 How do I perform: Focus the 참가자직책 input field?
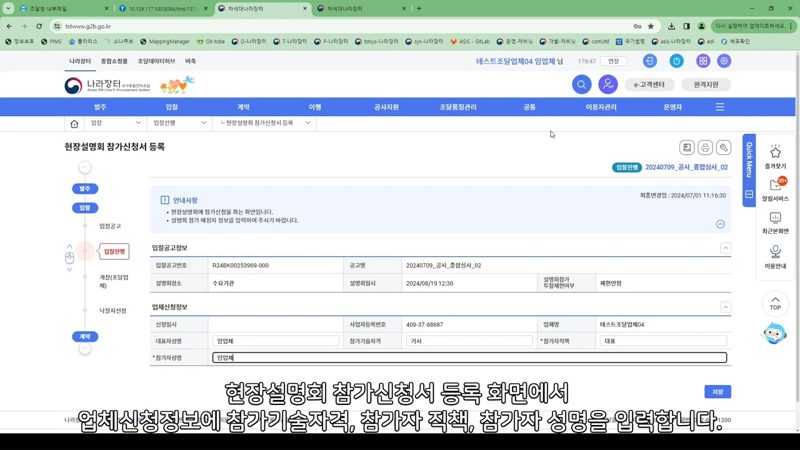(663, 341)
